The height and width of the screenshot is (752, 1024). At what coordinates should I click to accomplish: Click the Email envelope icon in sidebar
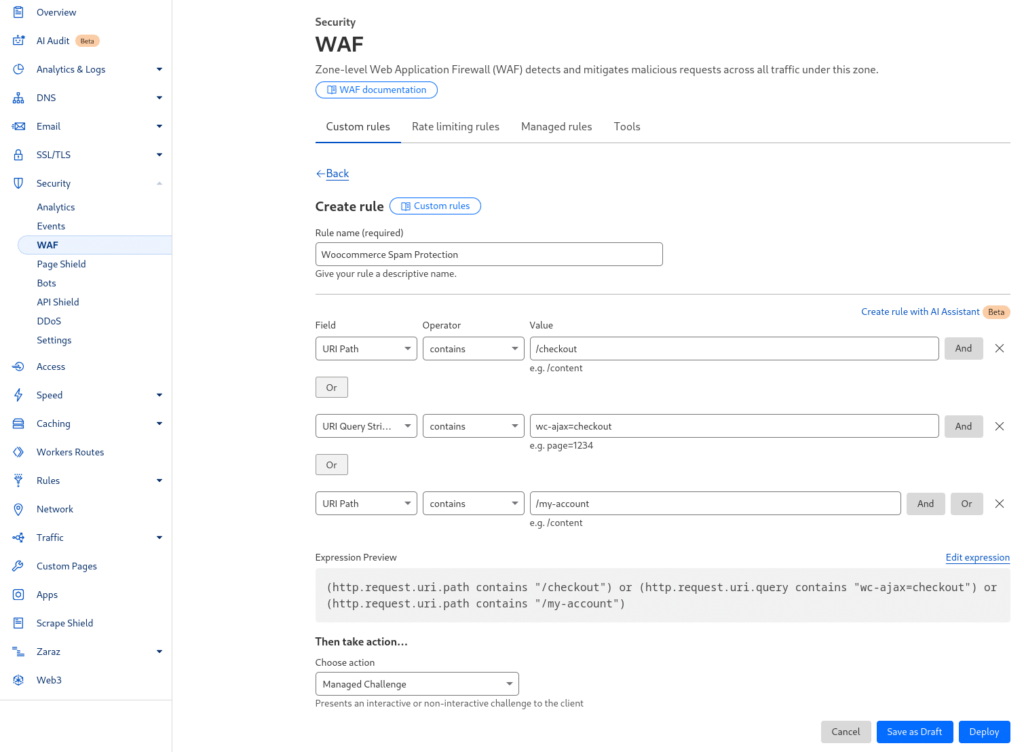click(x=18, y=127)
